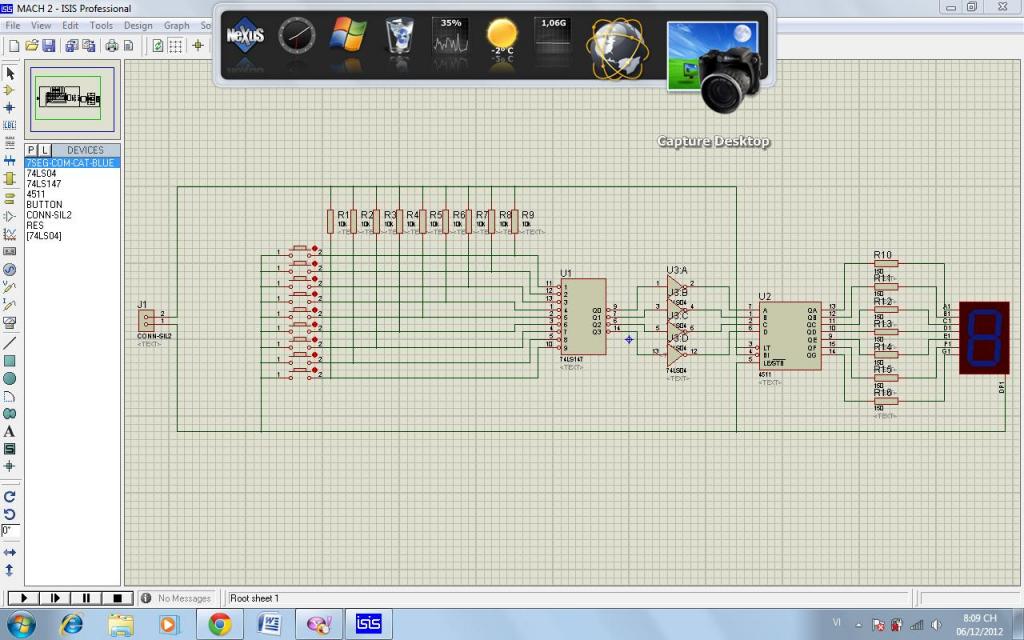Click the Junction dot mode icon
This screenshot has width=1024, height=640.
tap(10, 107)
